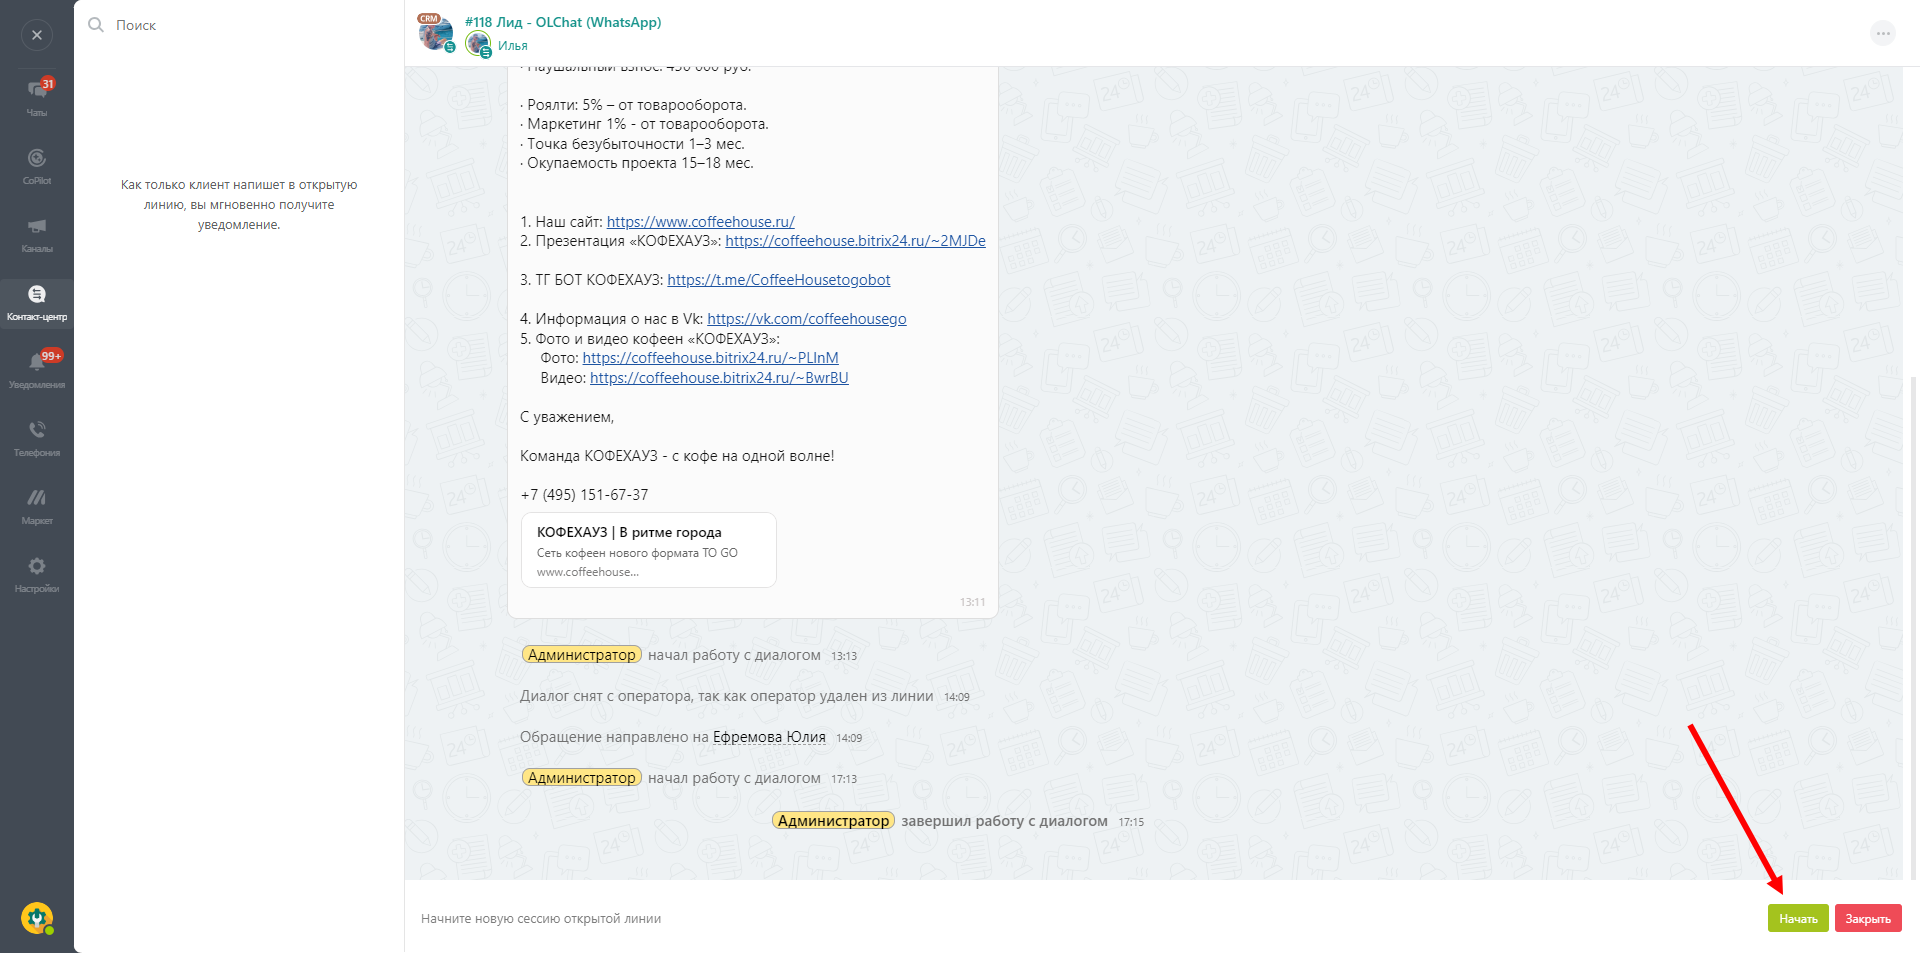Click the red Закрыть button
Screen dimensions: 1920x953
point(1867,918)
